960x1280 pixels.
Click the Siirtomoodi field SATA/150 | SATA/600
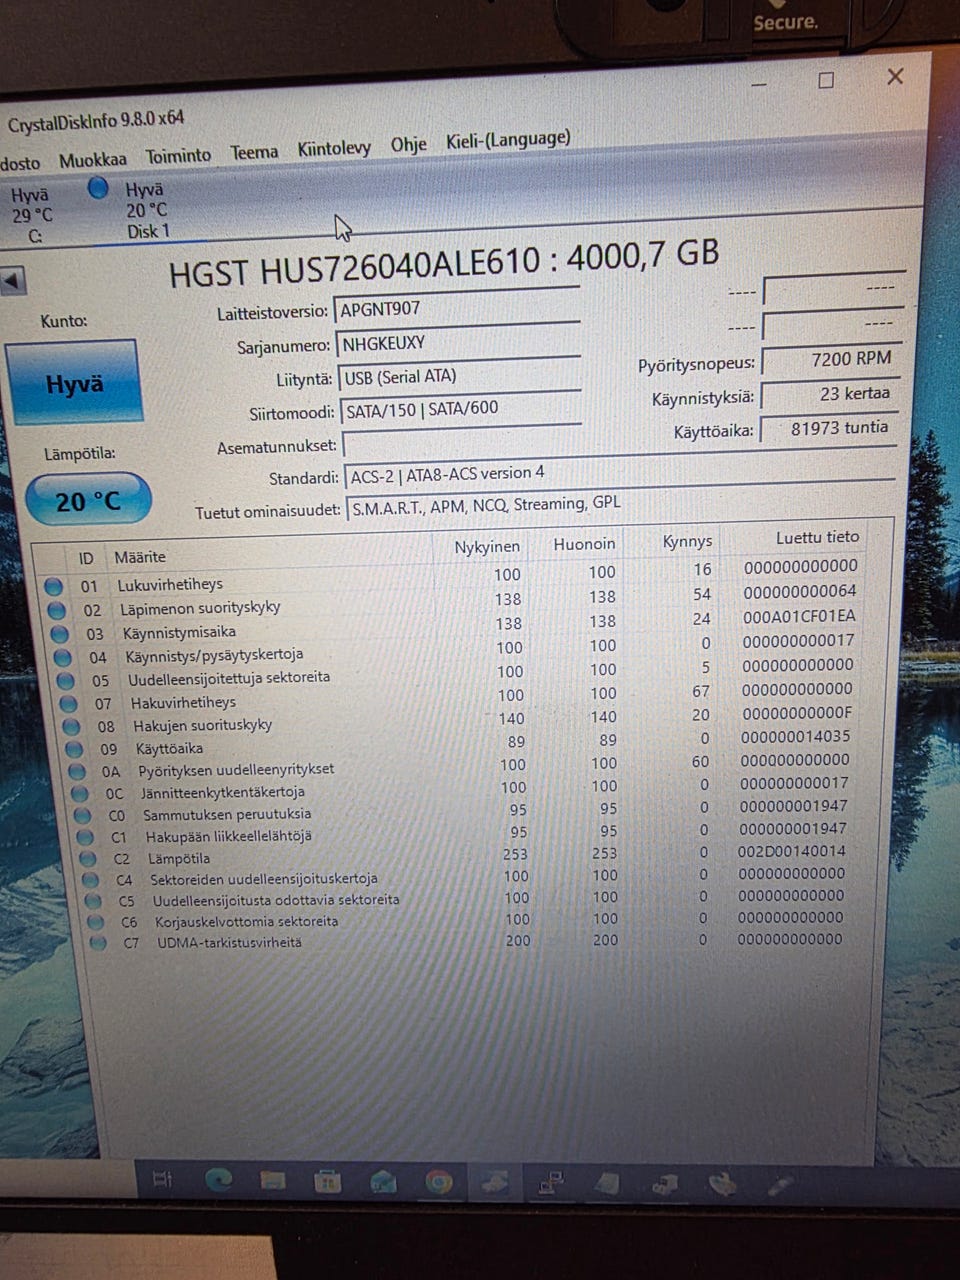461,409
